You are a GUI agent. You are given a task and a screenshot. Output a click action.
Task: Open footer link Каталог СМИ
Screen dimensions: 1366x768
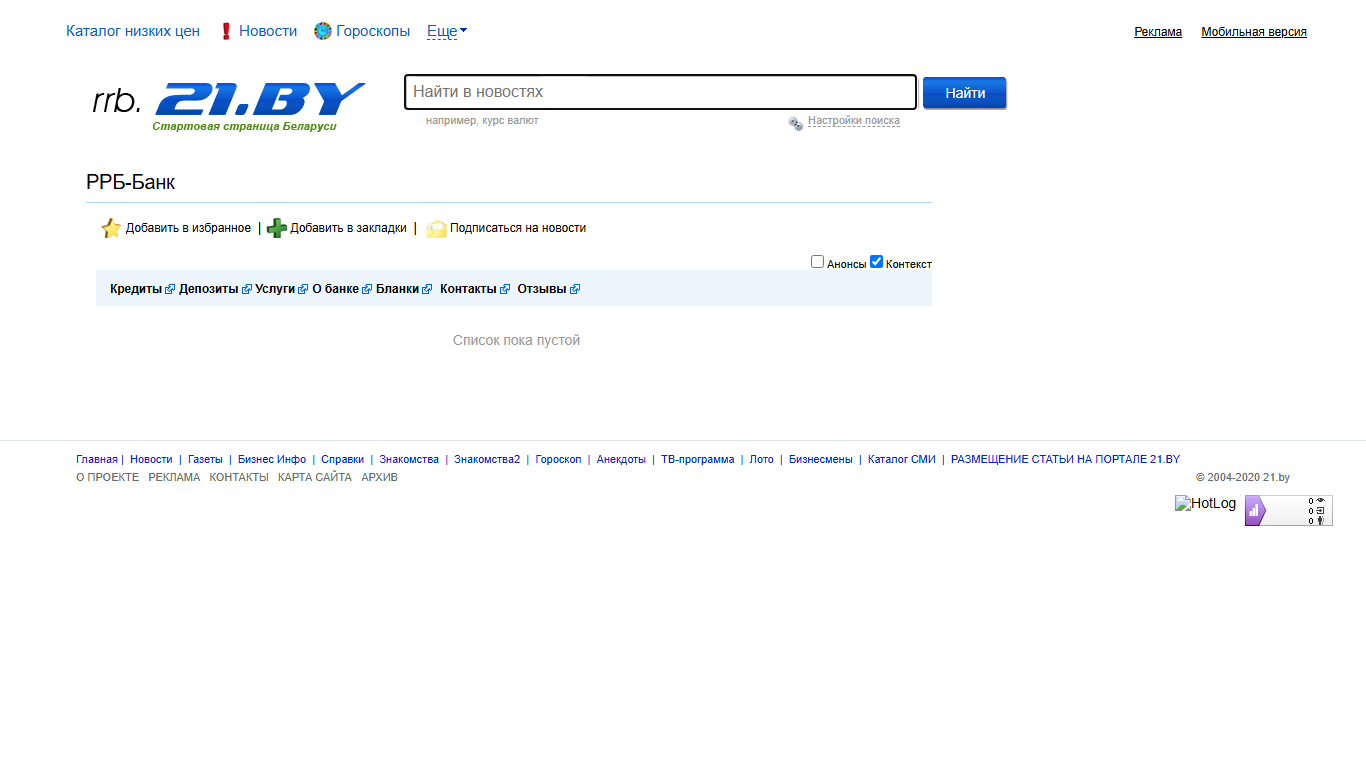tap(902, 460)
